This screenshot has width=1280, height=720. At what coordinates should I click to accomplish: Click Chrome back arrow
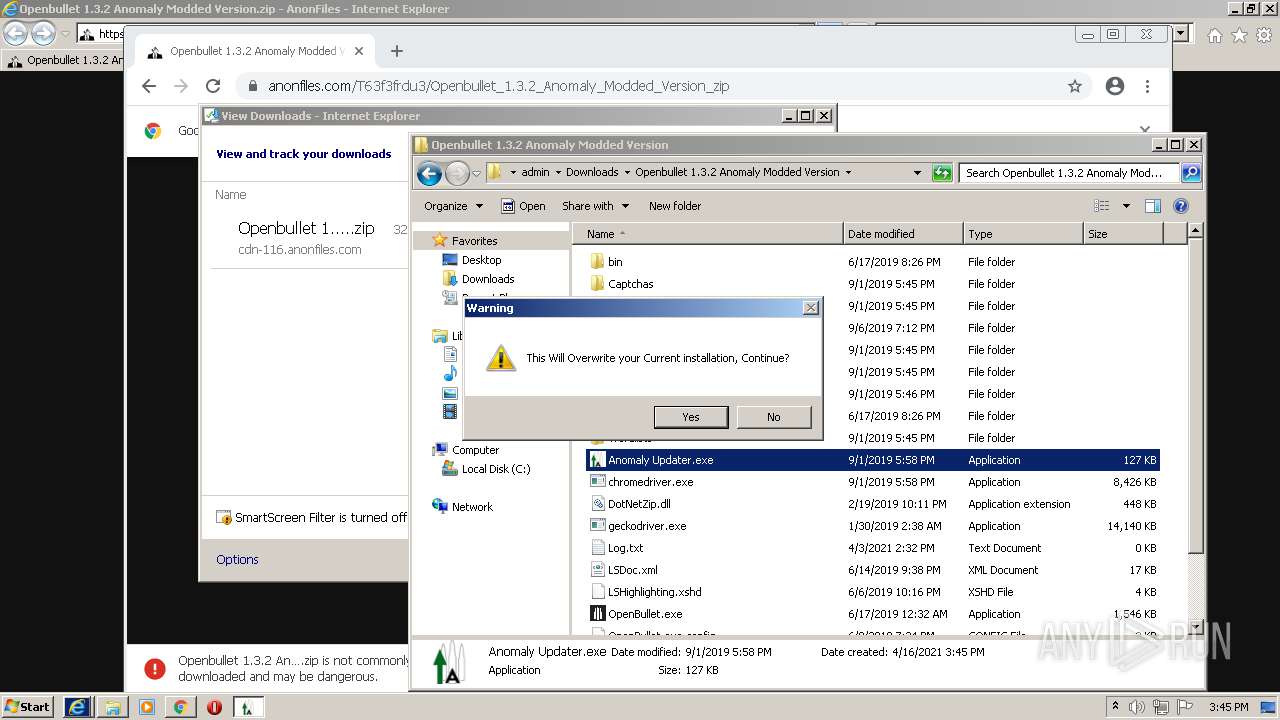point(149,86)
